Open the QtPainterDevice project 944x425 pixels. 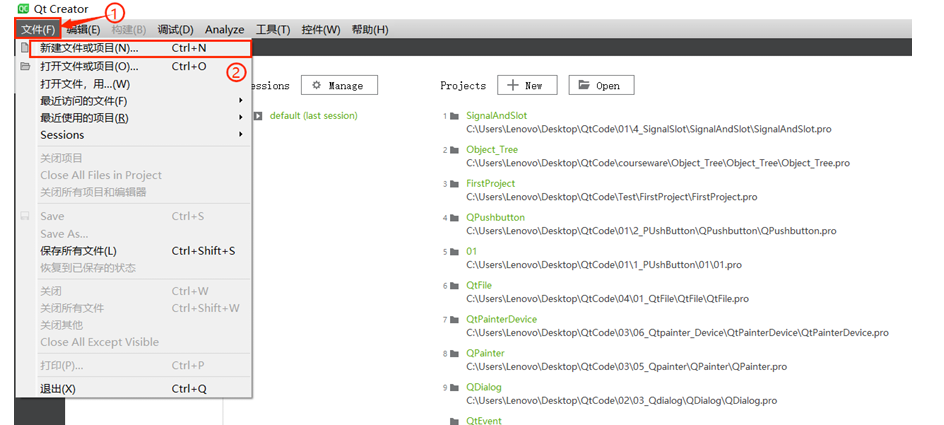(x=502, y=319)
